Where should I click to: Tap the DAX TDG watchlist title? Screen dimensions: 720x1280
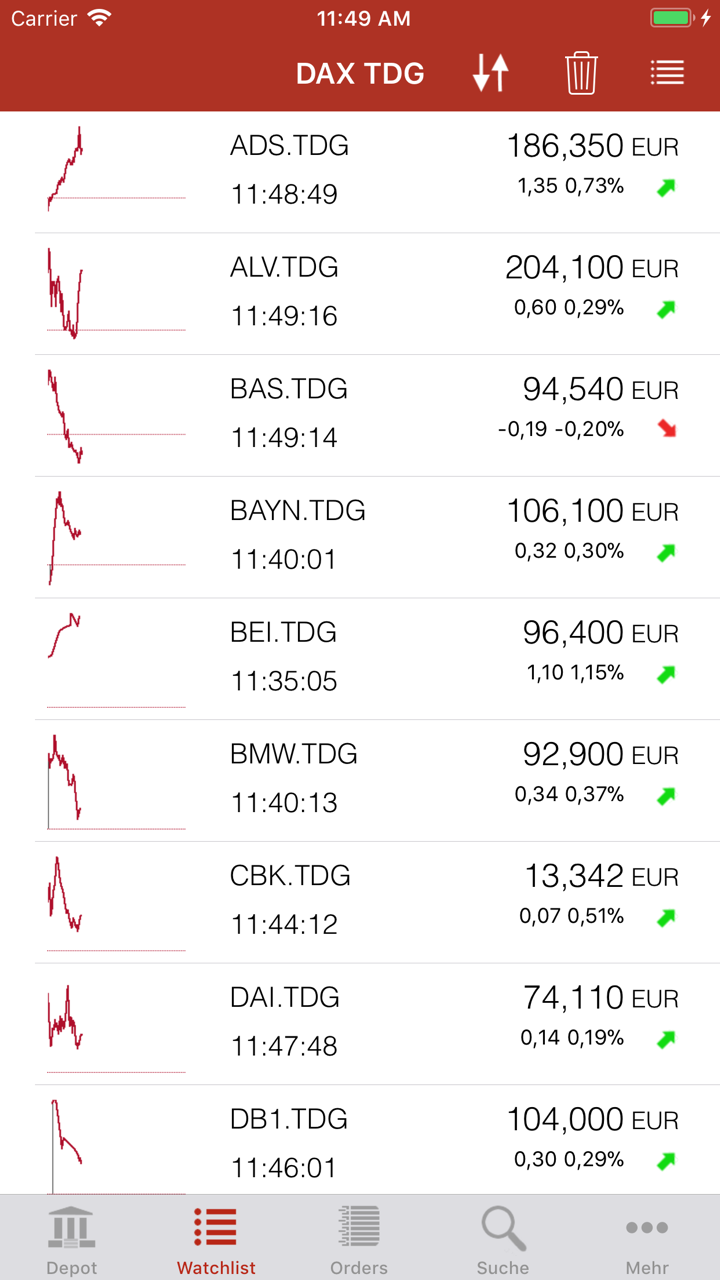click(360, 73)
